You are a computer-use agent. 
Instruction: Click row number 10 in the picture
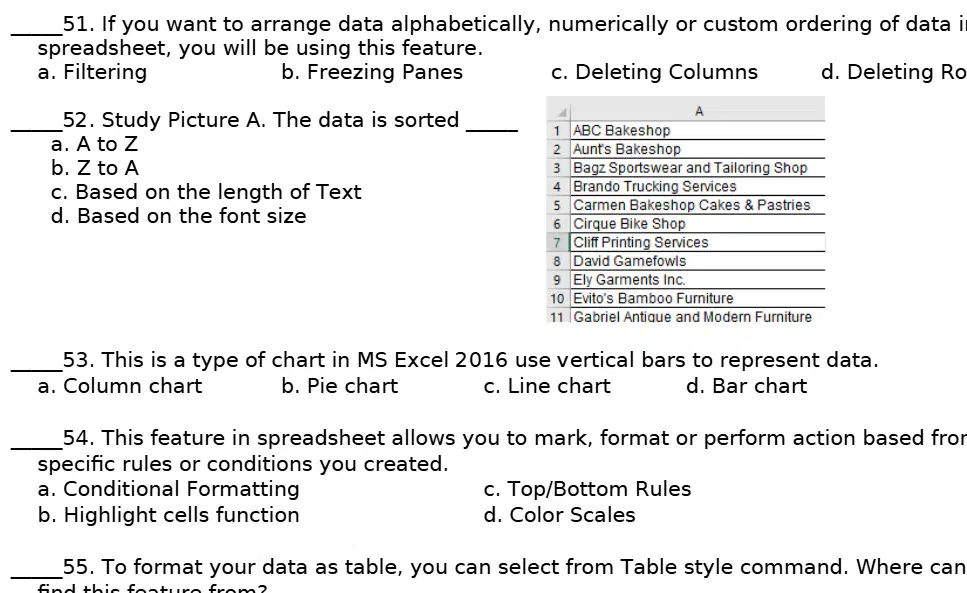558,299
